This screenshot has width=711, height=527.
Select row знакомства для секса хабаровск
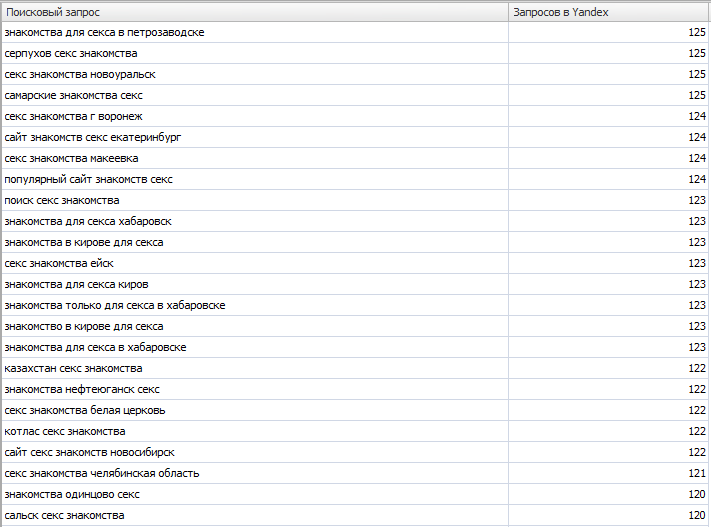(355, 221)
